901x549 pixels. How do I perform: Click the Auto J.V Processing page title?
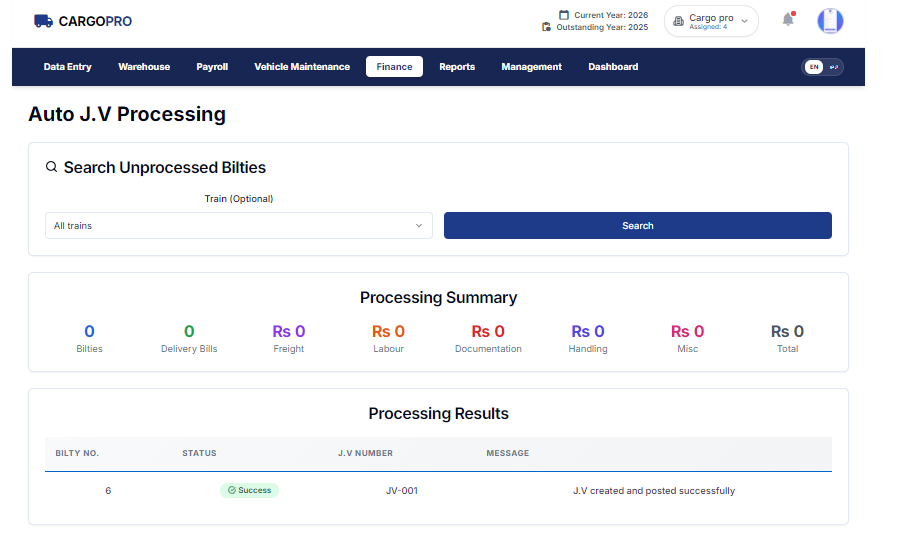click(127, 114)
